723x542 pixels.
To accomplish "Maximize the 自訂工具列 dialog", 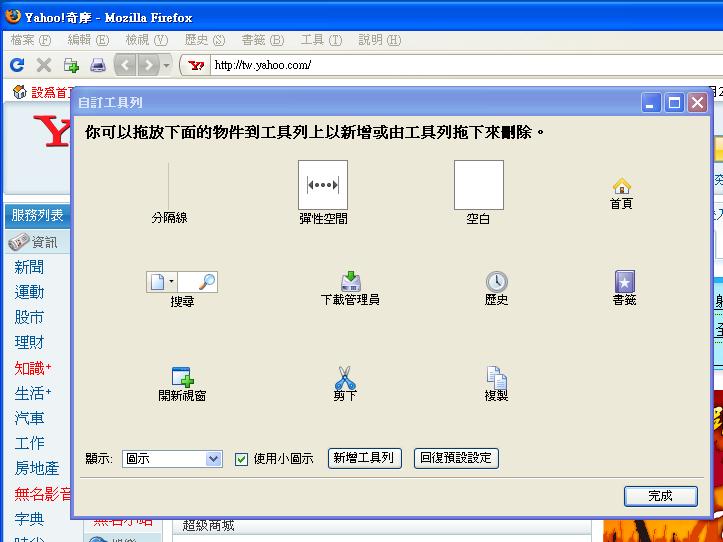I will 674,102.
